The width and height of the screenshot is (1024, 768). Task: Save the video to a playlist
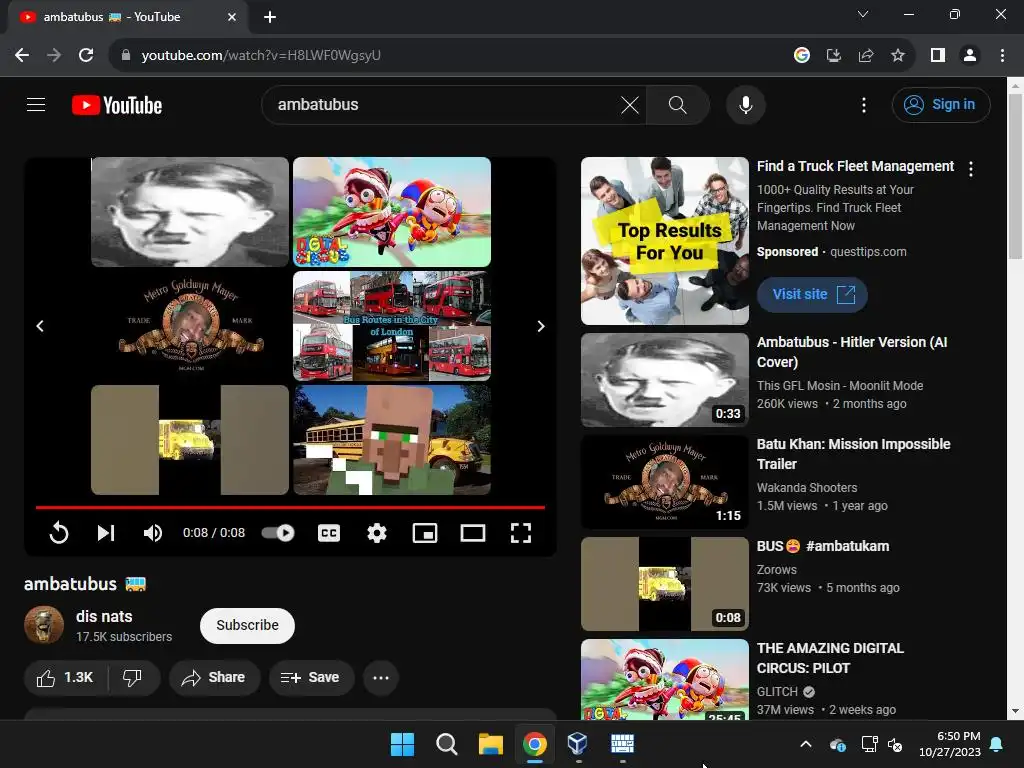coord(312,678)
